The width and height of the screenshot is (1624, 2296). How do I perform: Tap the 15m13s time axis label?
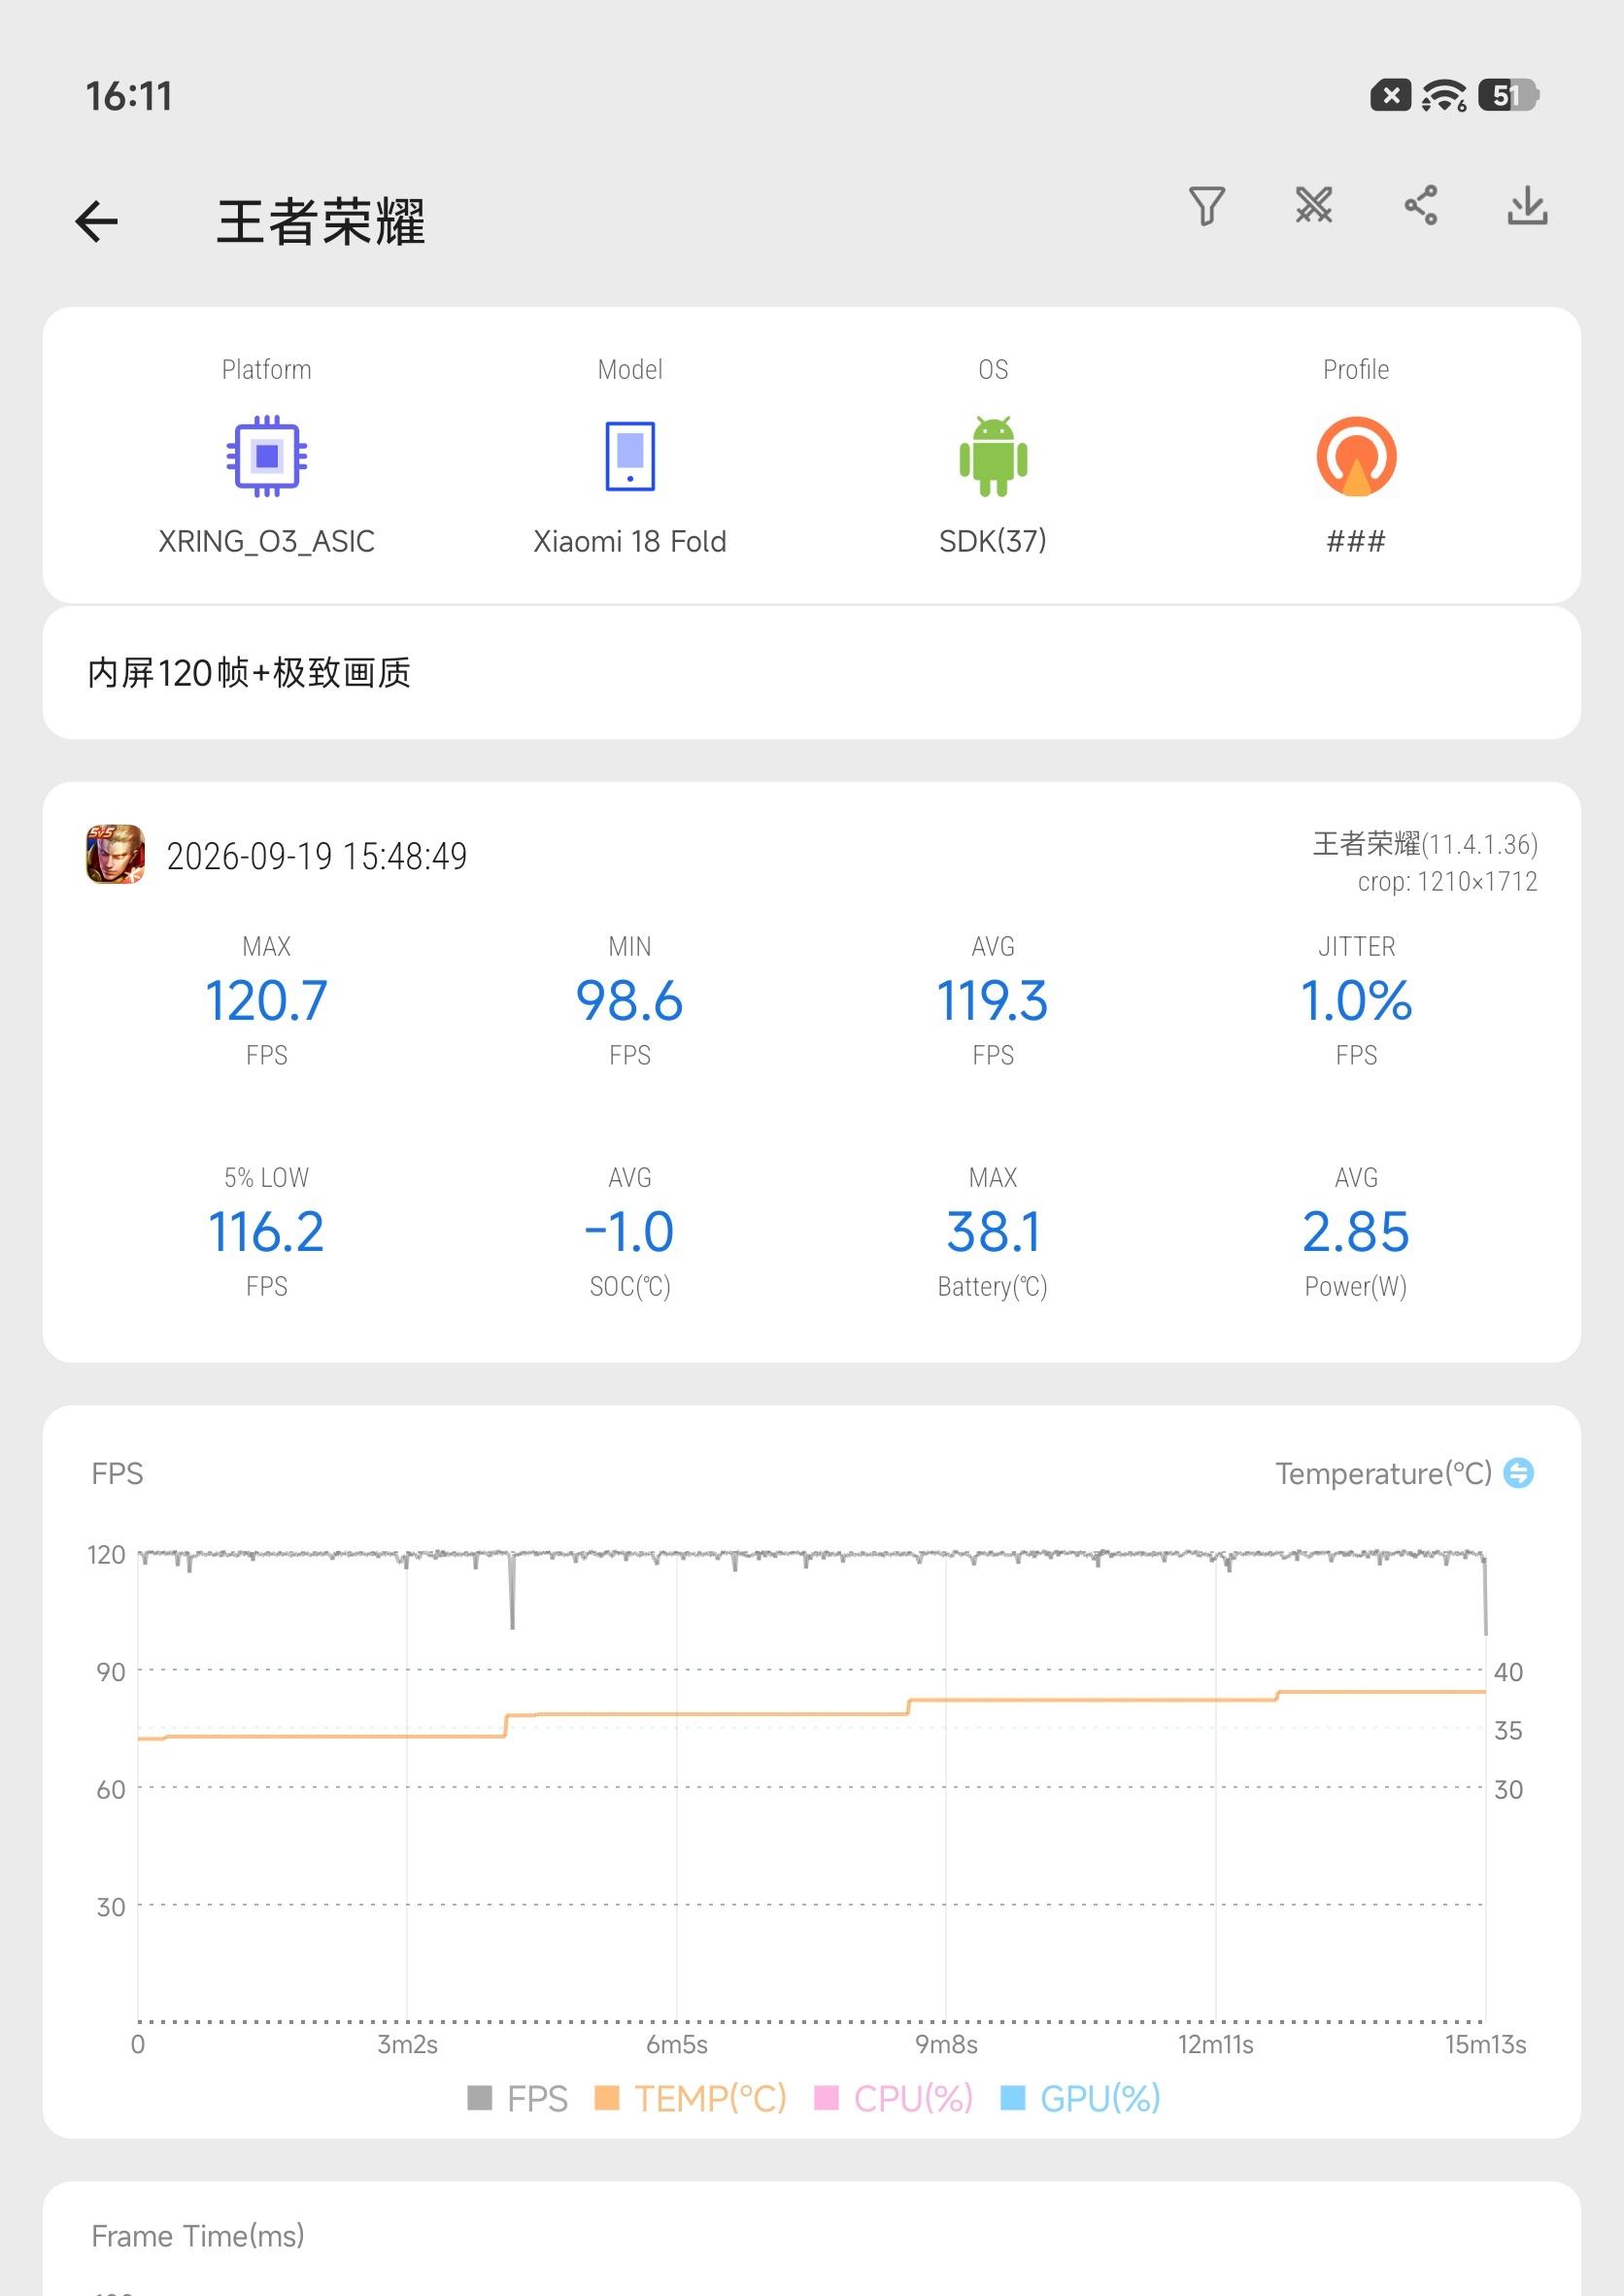1486,2044
